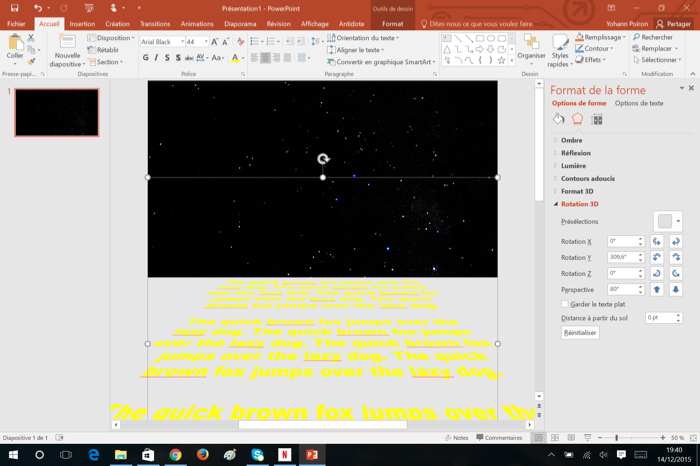Image resolution: width=700 pixels, height=466 pixels.
Task: Click the Partager share button
Action: [x=677, y=24]
